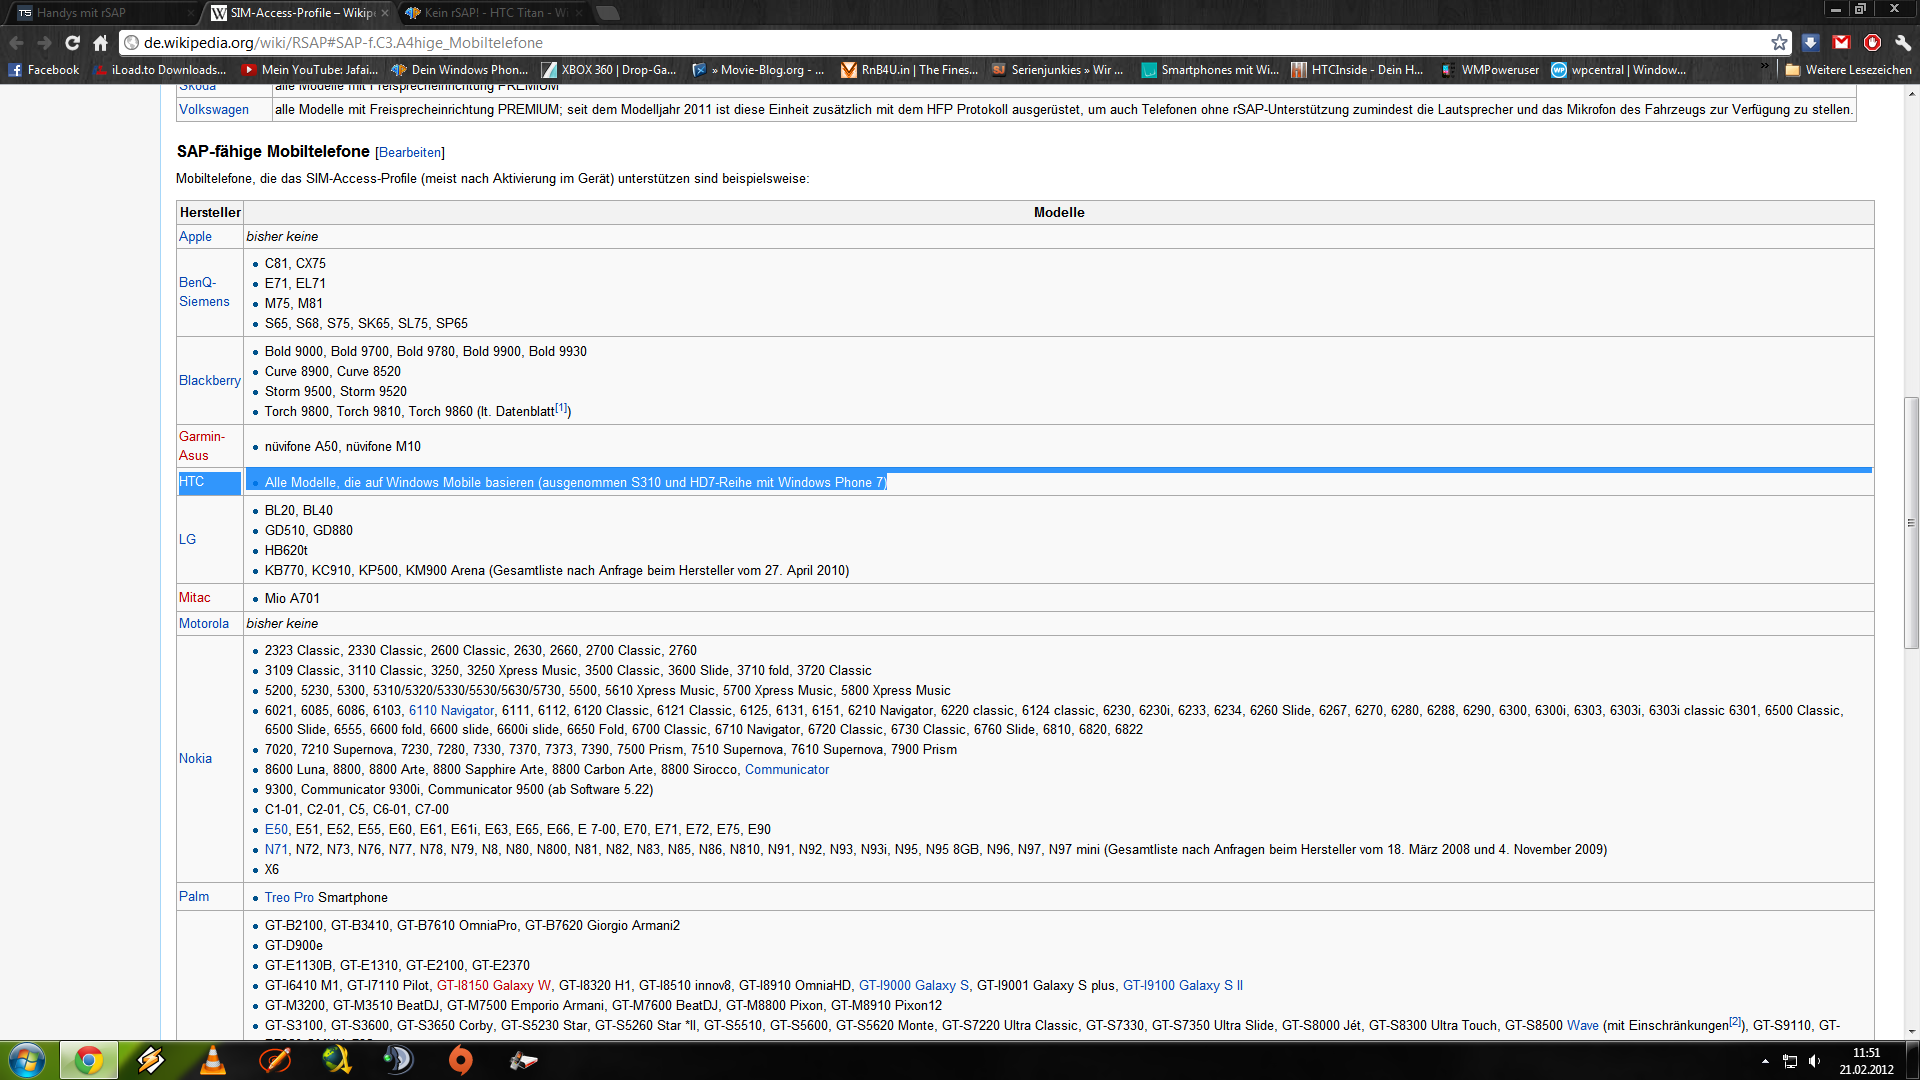Click the Bearbeiten section edit link
Viewport: 1920px width, 1080px height.
click(410, 153)
